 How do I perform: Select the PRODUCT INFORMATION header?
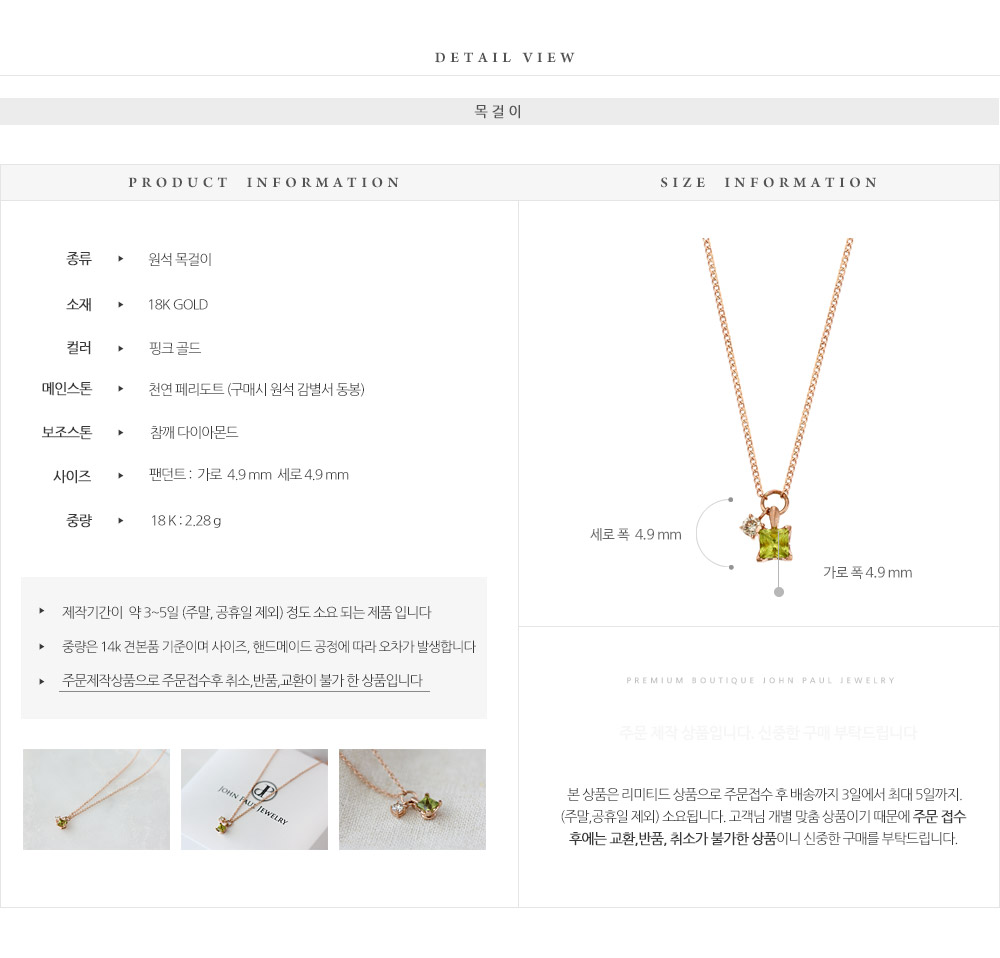click(x=265, y=182)
